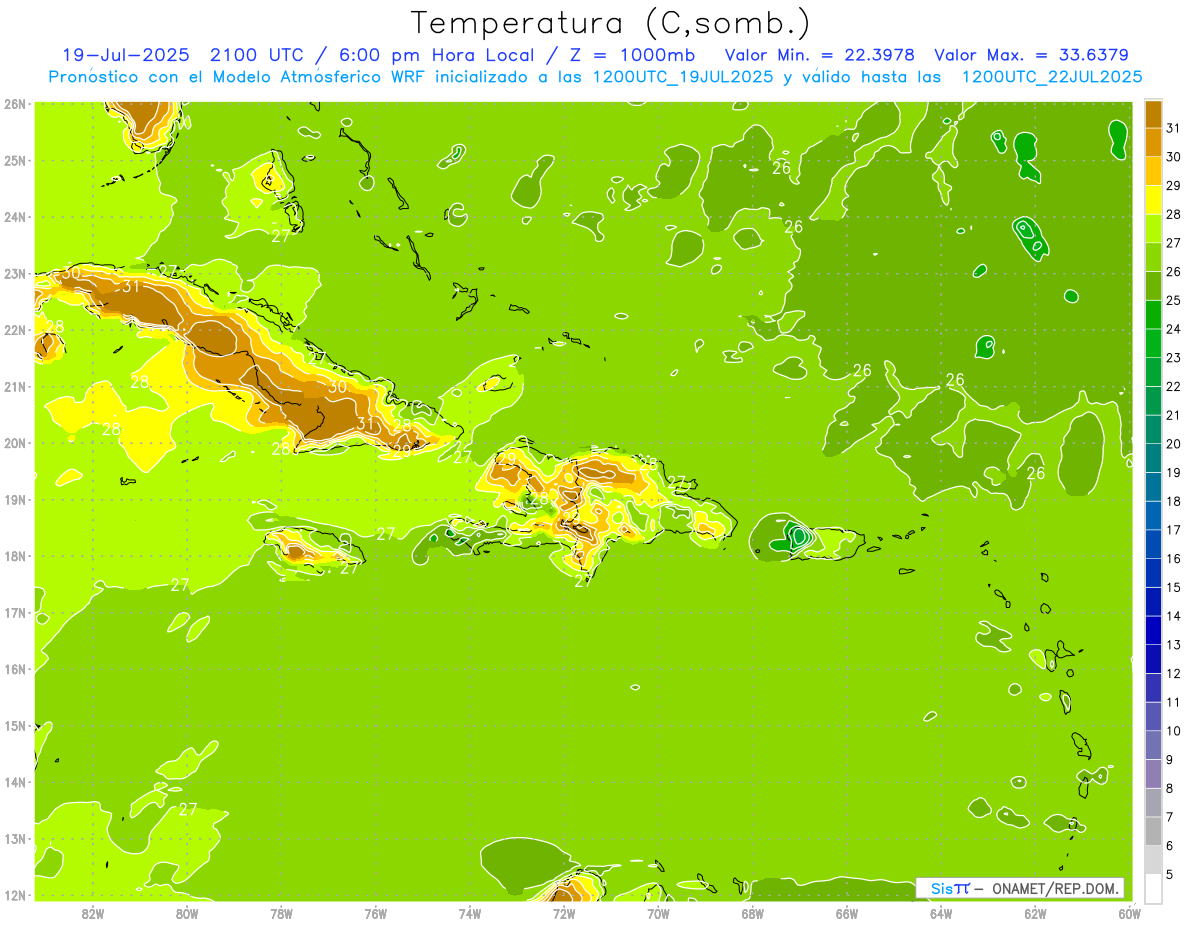
Task: Click the dark brown top legend swatch above 31
Action: tap(1153, 114)
